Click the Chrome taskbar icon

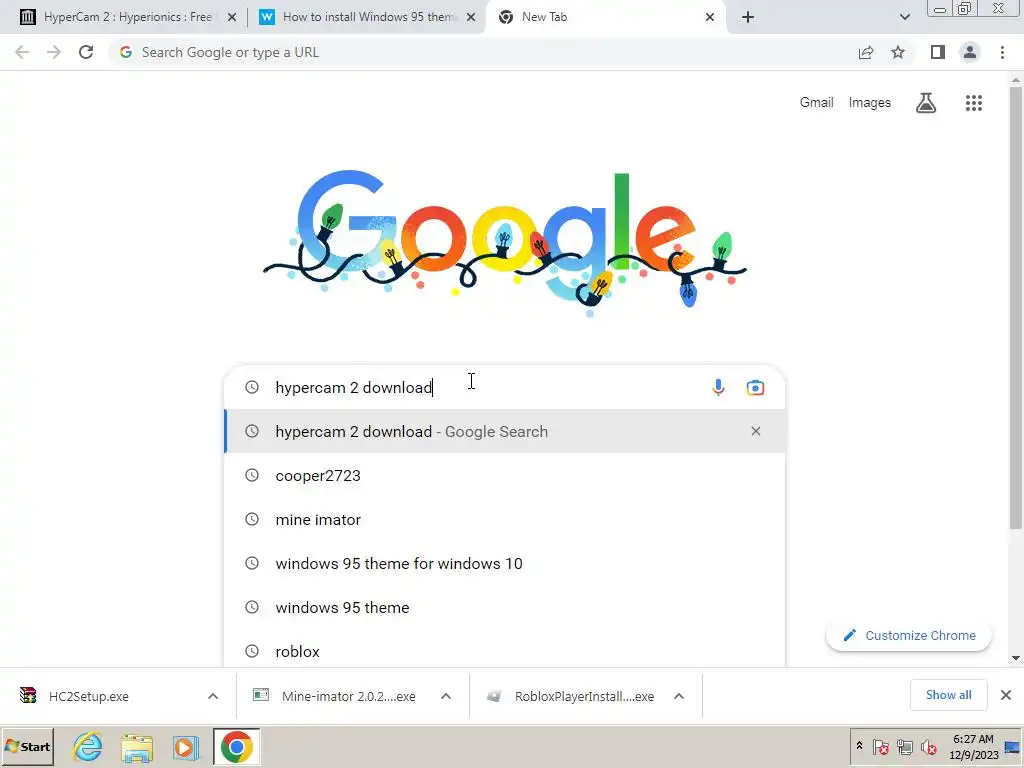pos(236,746)
